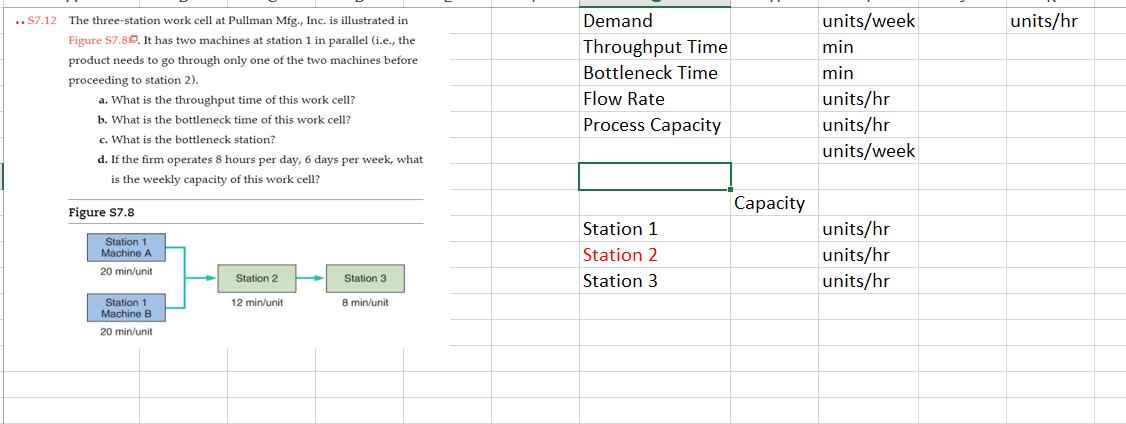Image resolution: width=1126 pixels, height=424 pixels.
Task: Select the Flow Rate cell
Action: point(654,98)
